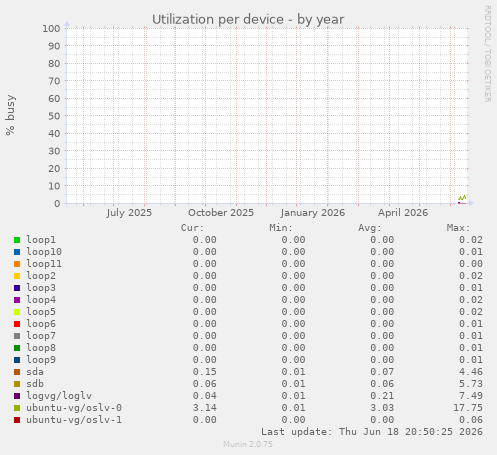Click ubuntu-vg/oslv-1 max value 0.06
The image size is (497, 455).
click(x=471, y=420)
